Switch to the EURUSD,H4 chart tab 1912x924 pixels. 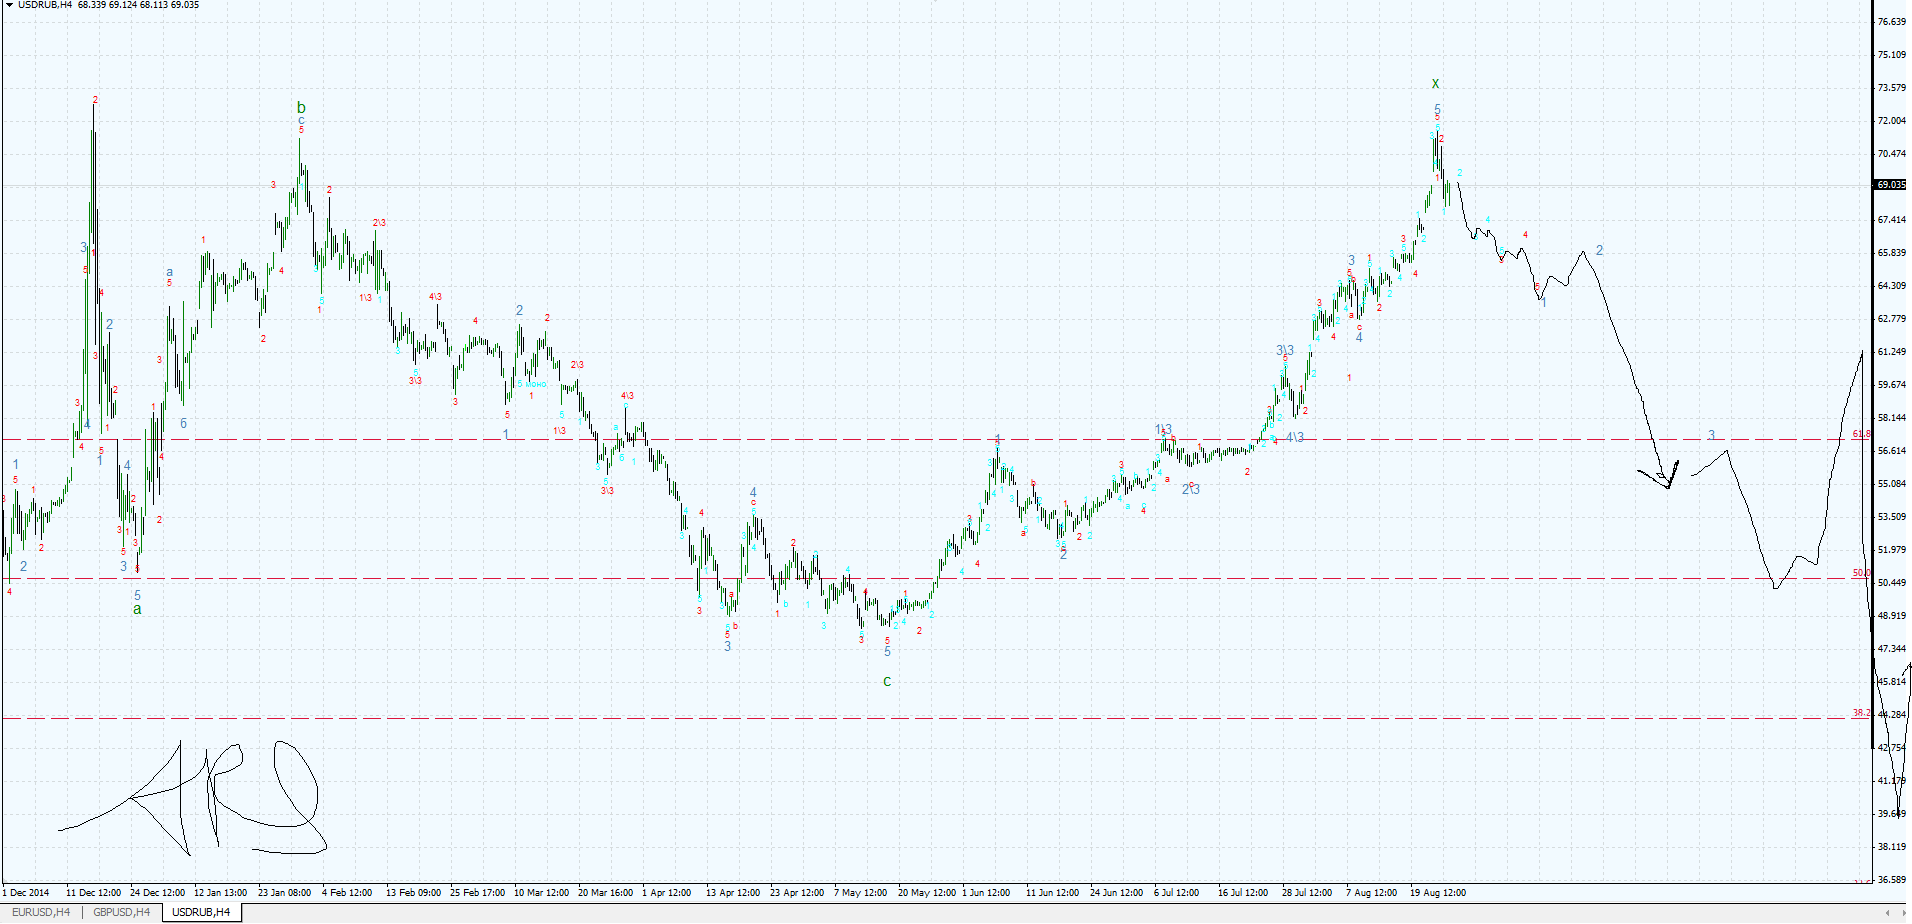(40, 912)
